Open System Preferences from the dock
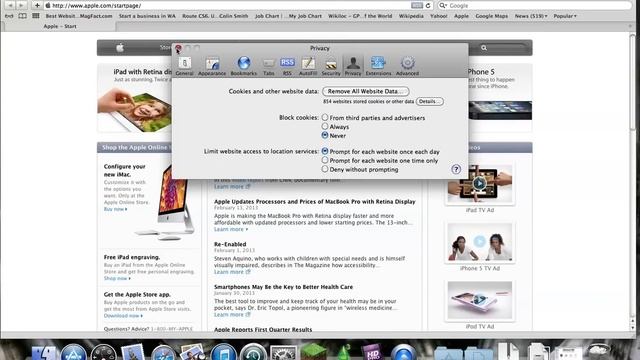The image size is (640, 360). (x=284, y=352)
